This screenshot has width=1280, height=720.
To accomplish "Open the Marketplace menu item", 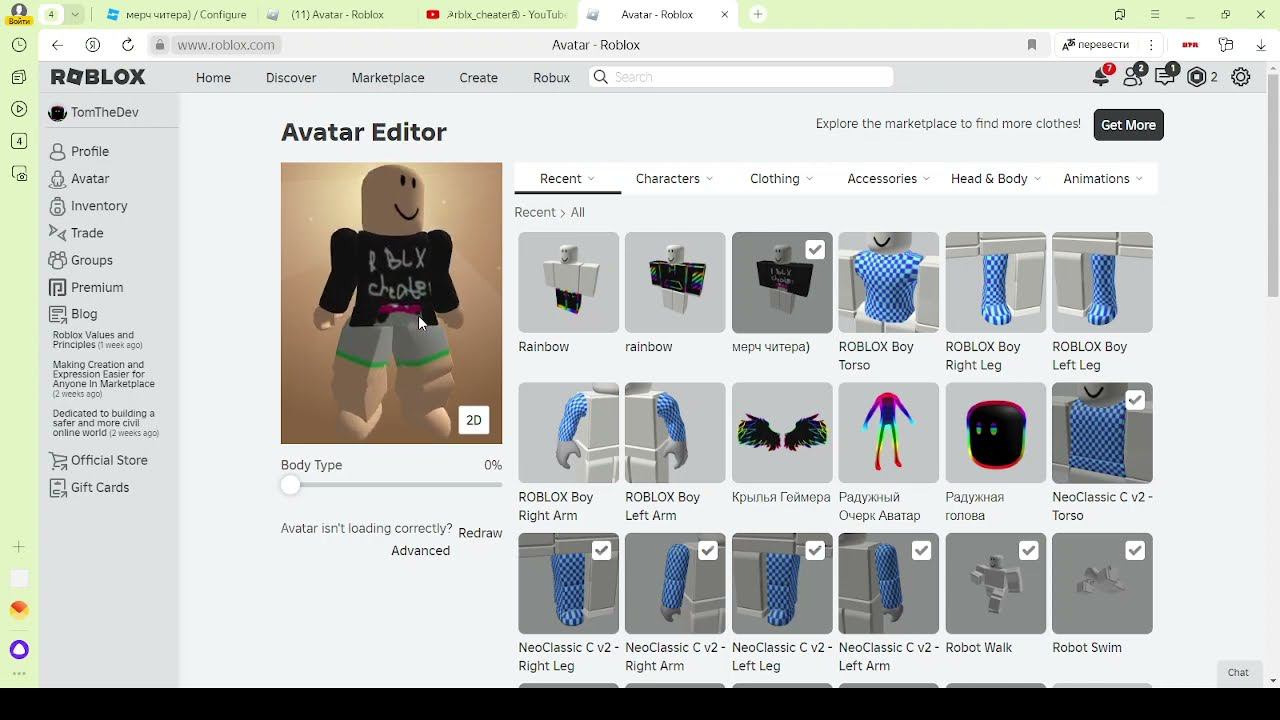I will [x=388, y=77].
